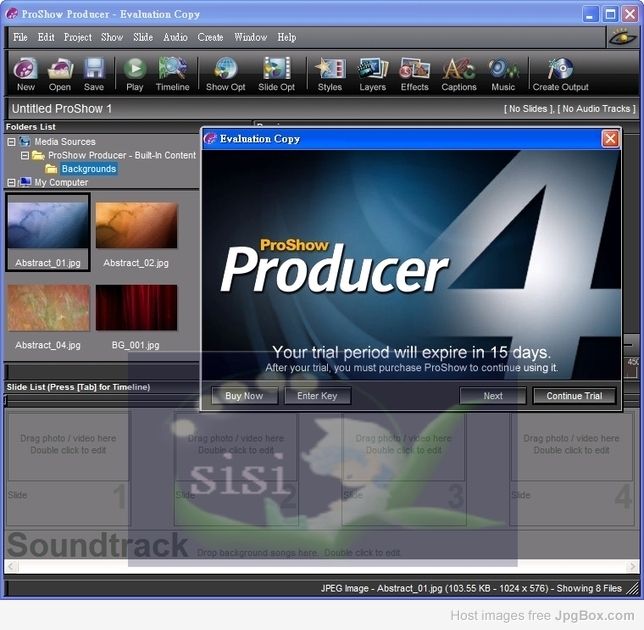Image resolution: width=644 pixels, height=630 pixels.
Task: Open the Slide menu
Action: pyautogui.click(x=143, y=37)
